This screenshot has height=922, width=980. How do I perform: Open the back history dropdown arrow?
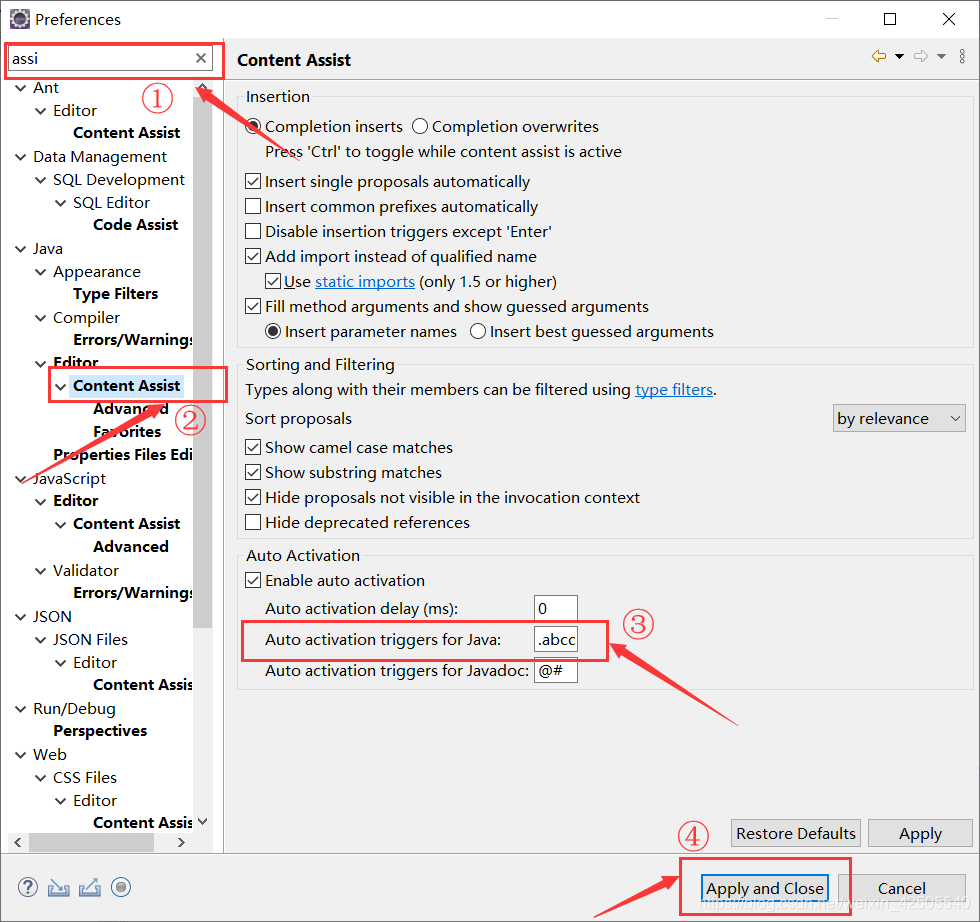[899, 56]
